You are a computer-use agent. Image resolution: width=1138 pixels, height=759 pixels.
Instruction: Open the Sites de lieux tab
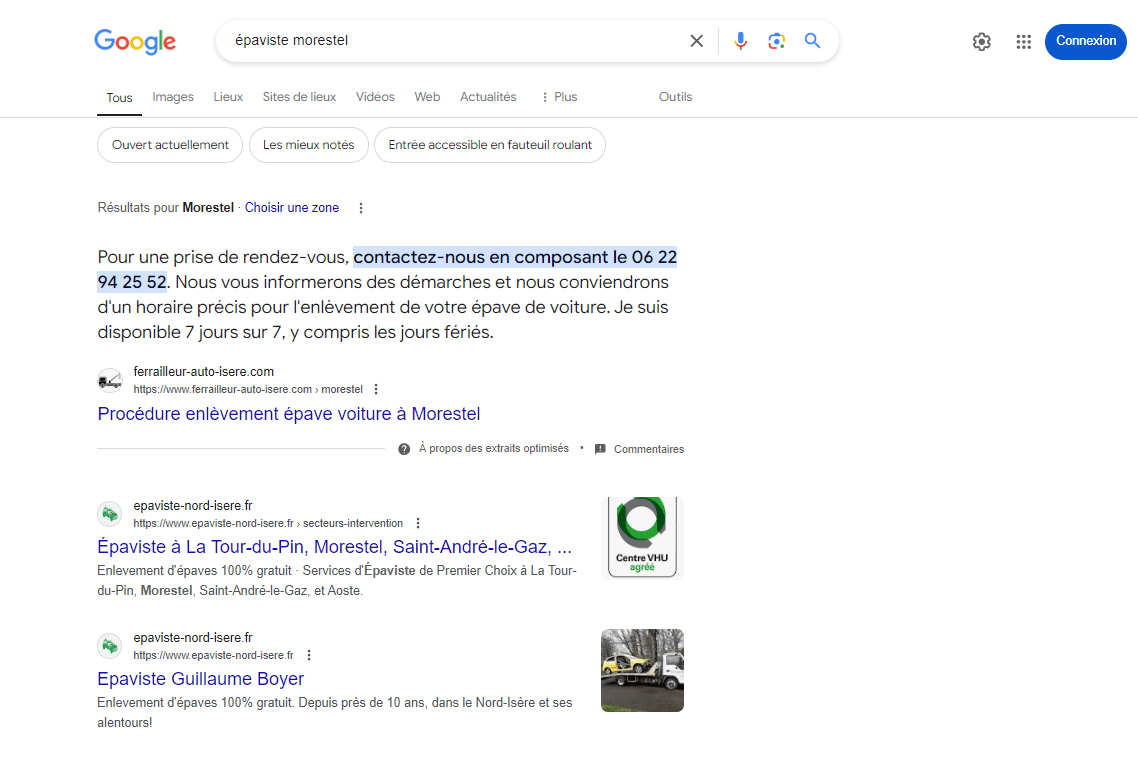299,97
